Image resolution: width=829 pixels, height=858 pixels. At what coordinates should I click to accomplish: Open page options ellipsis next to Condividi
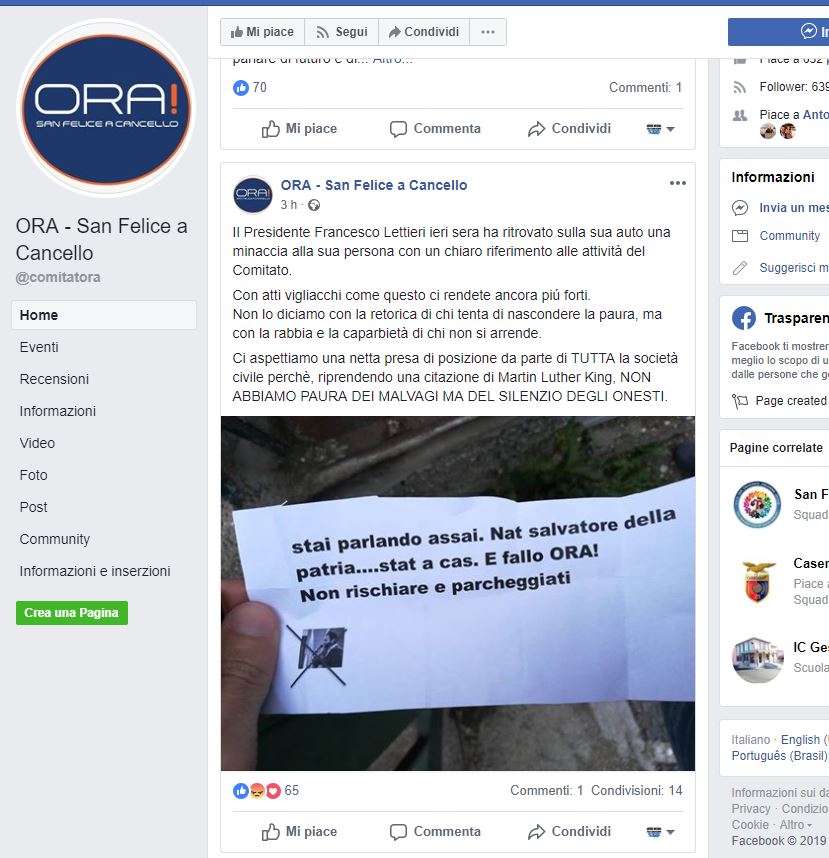(488, 32)
